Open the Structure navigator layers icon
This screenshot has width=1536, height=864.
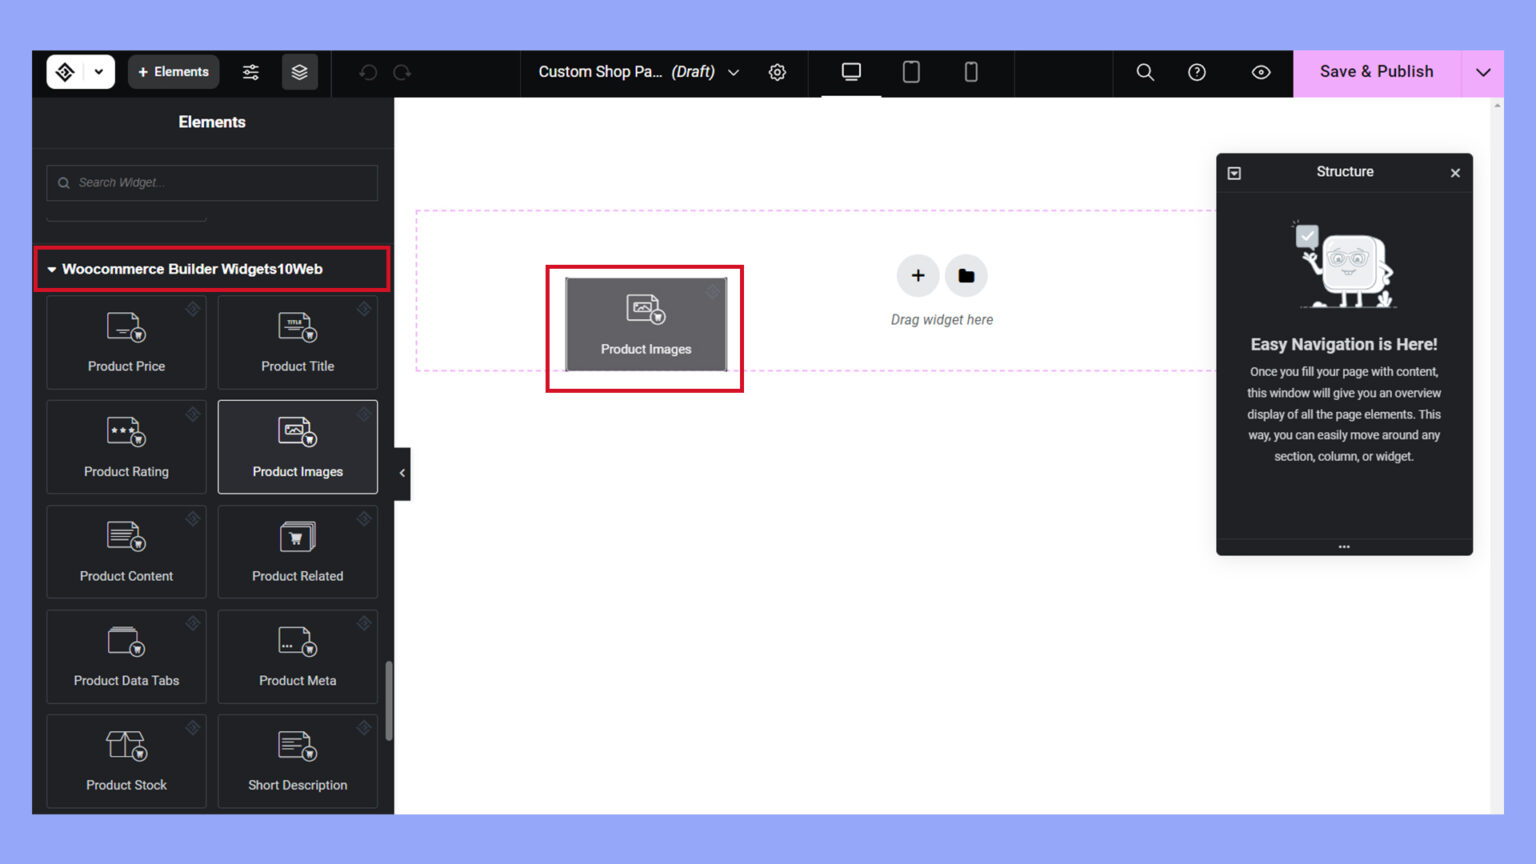click(x=300, y=72)
